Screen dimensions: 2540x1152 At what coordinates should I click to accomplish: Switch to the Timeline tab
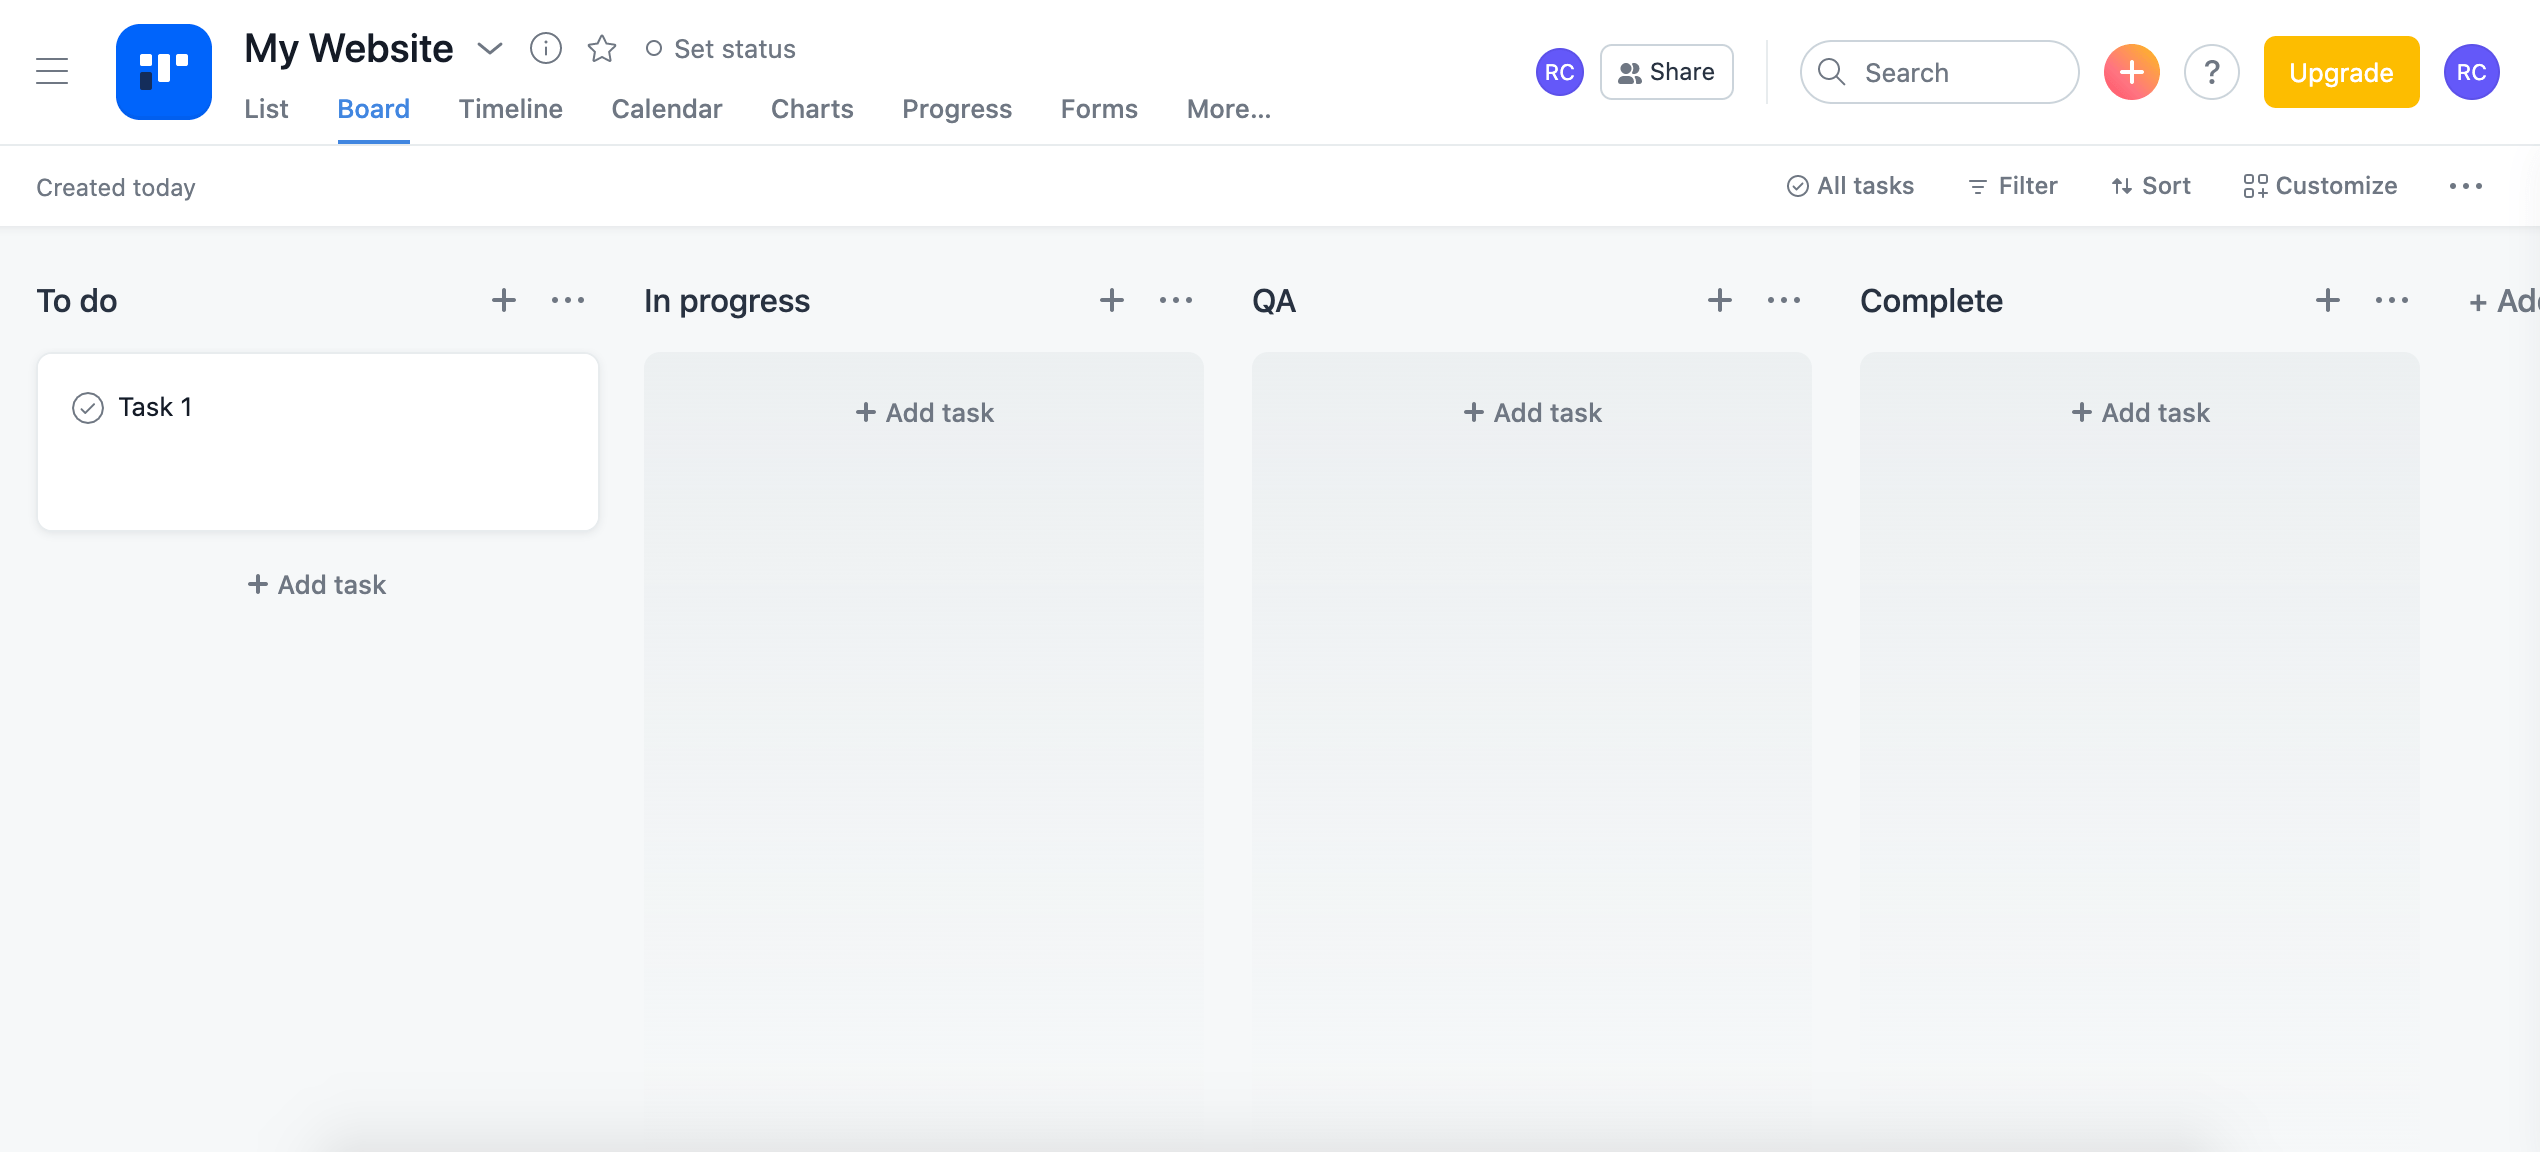point(510,109)
